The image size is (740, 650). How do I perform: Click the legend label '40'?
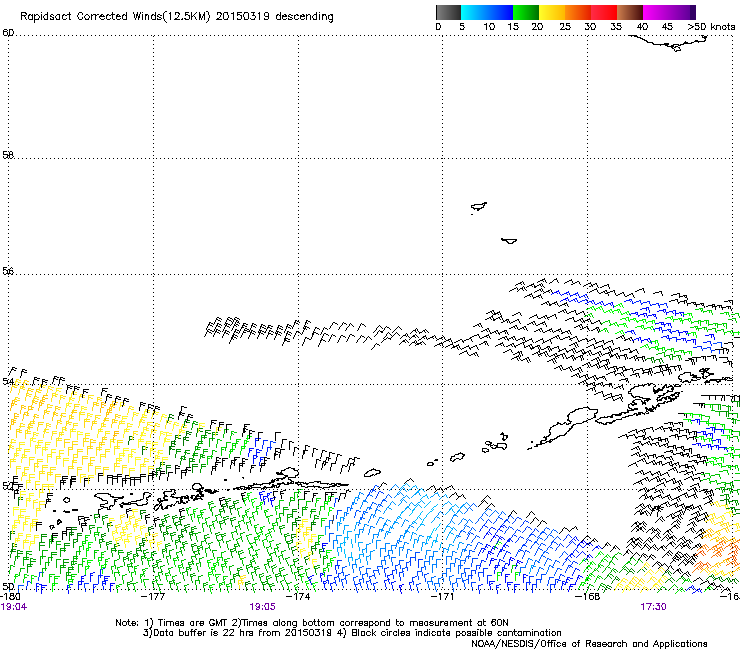click(642, 27)
